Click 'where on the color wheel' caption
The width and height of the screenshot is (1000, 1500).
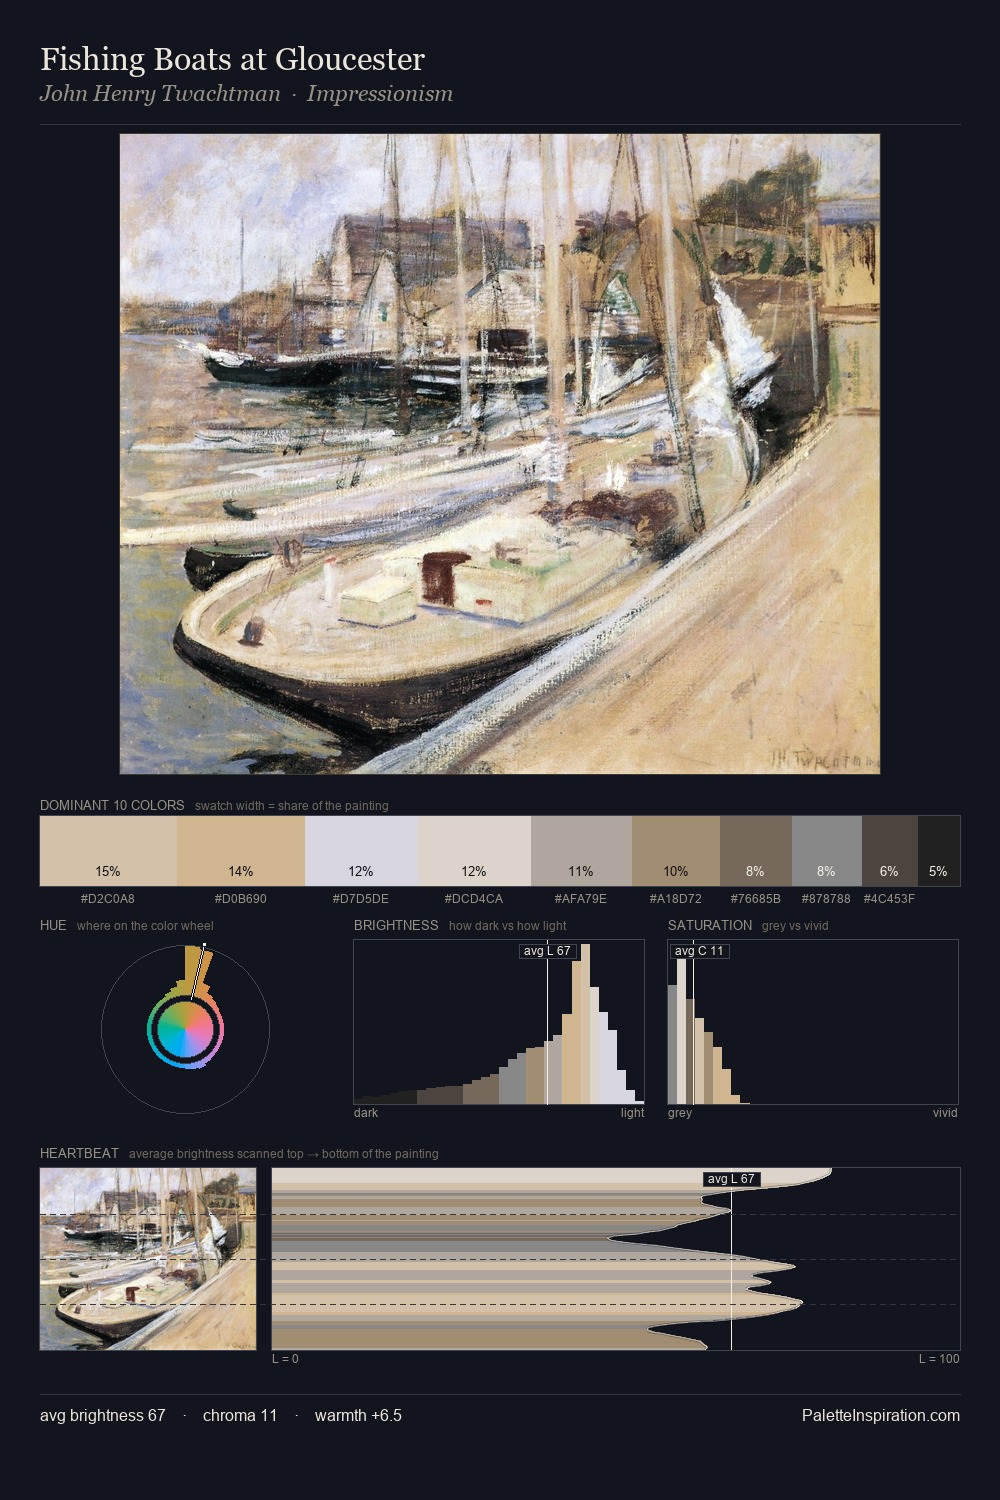pos(145,926)
